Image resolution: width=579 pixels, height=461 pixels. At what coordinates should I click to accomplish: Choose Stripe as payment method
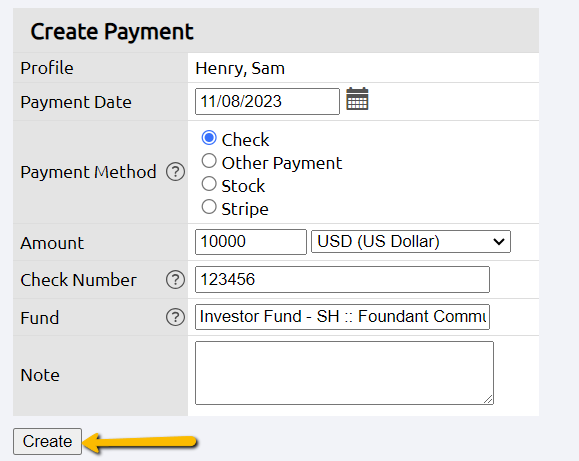tap(209, 206)
